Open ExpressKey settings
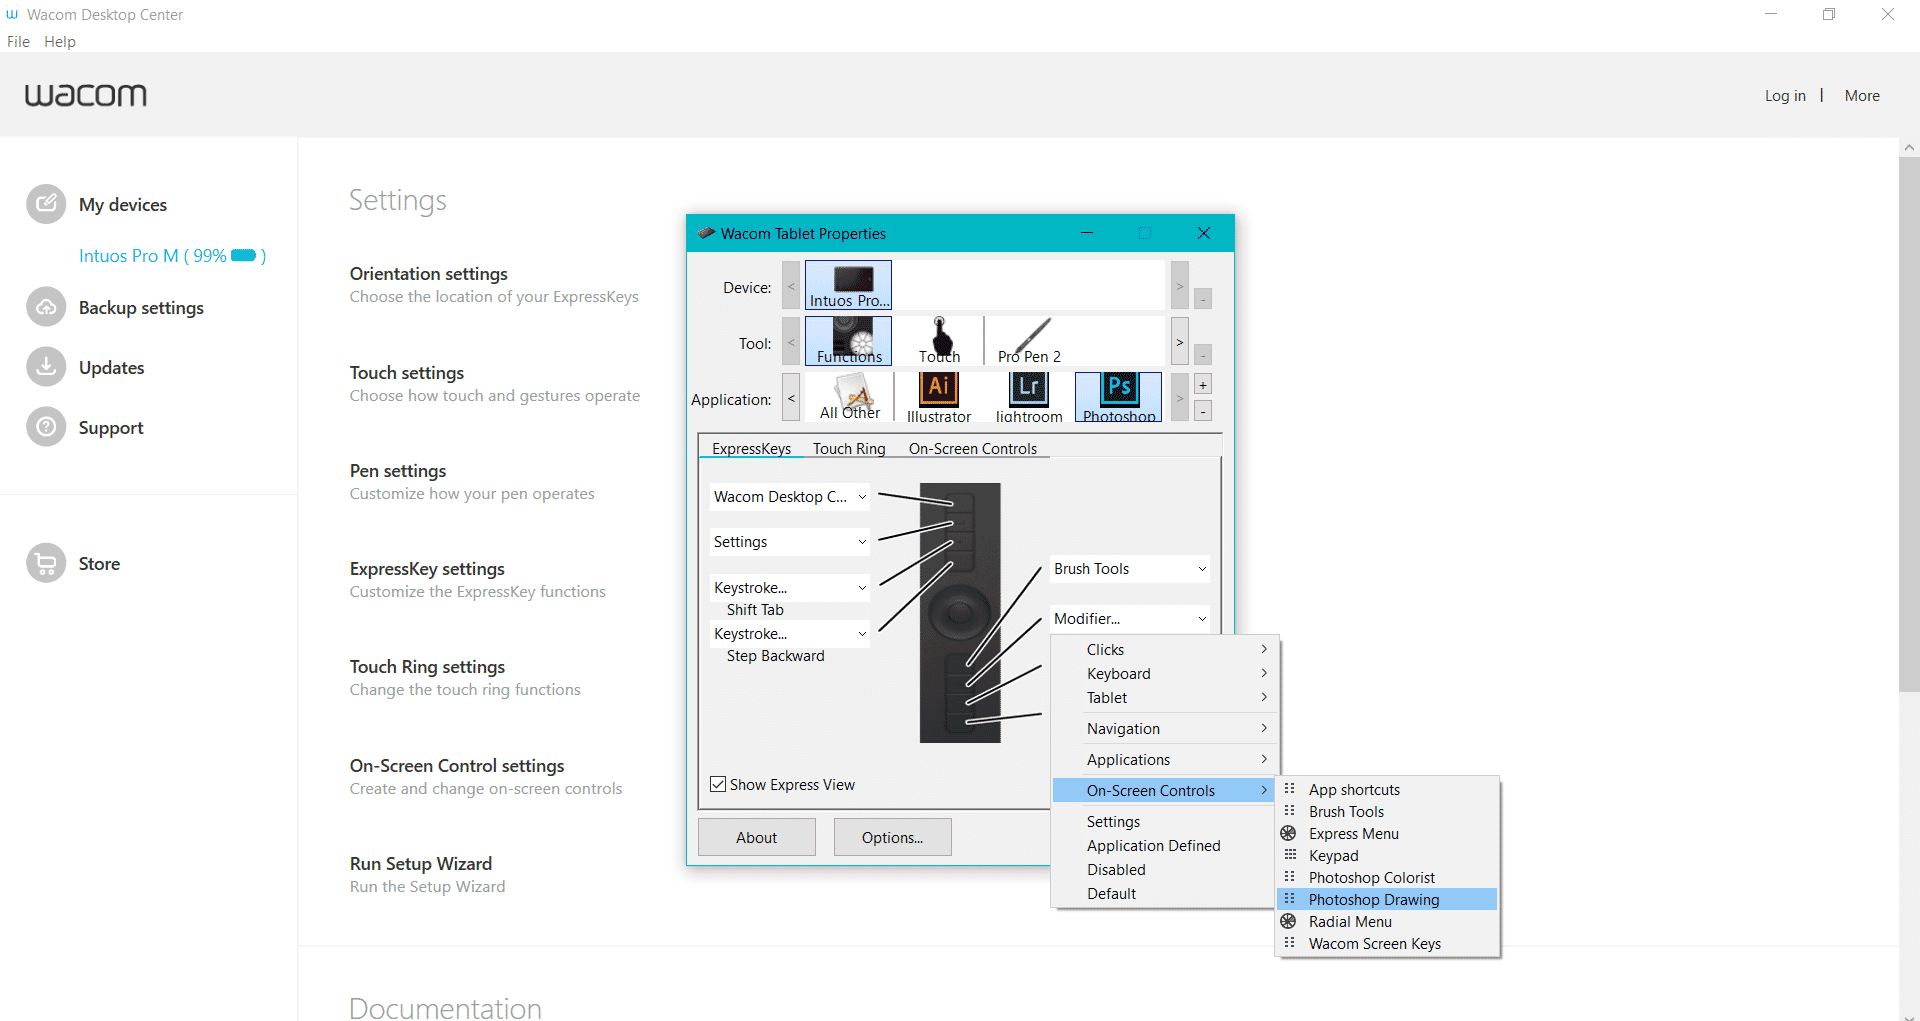The width and height of the screenshot is (1920, 1021). [x=427, y=569]
